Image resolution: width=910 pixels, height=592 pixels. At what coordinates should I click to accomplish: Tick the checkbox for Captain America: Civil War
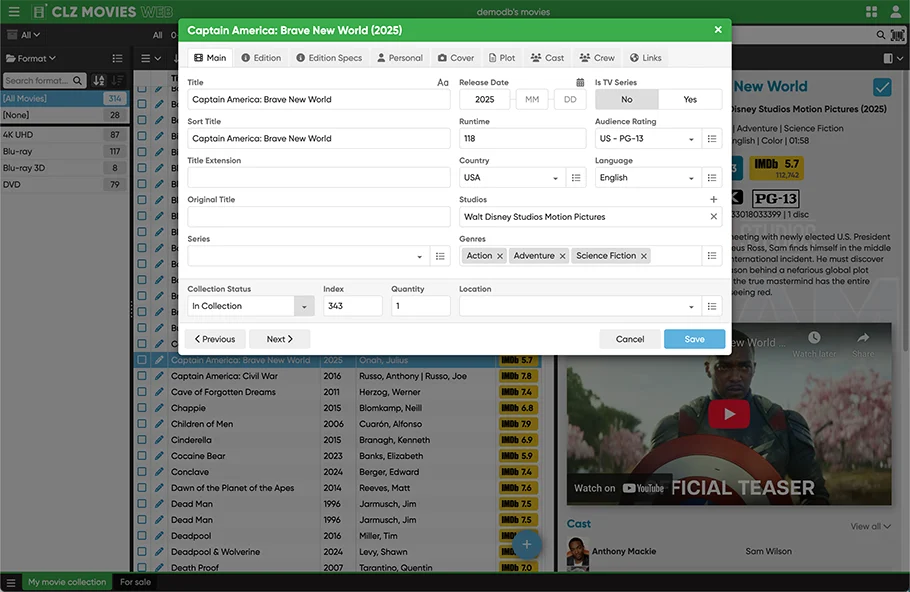pos(142,376)
